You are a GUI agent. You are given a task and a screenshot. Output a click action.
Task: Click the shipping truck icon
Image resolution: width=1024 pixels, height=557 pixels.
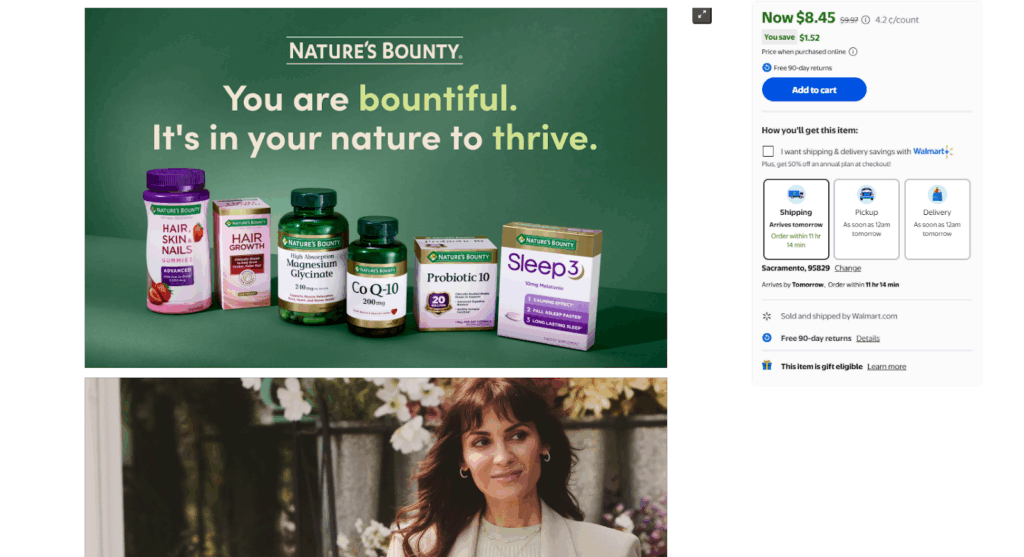coord(795,194)
